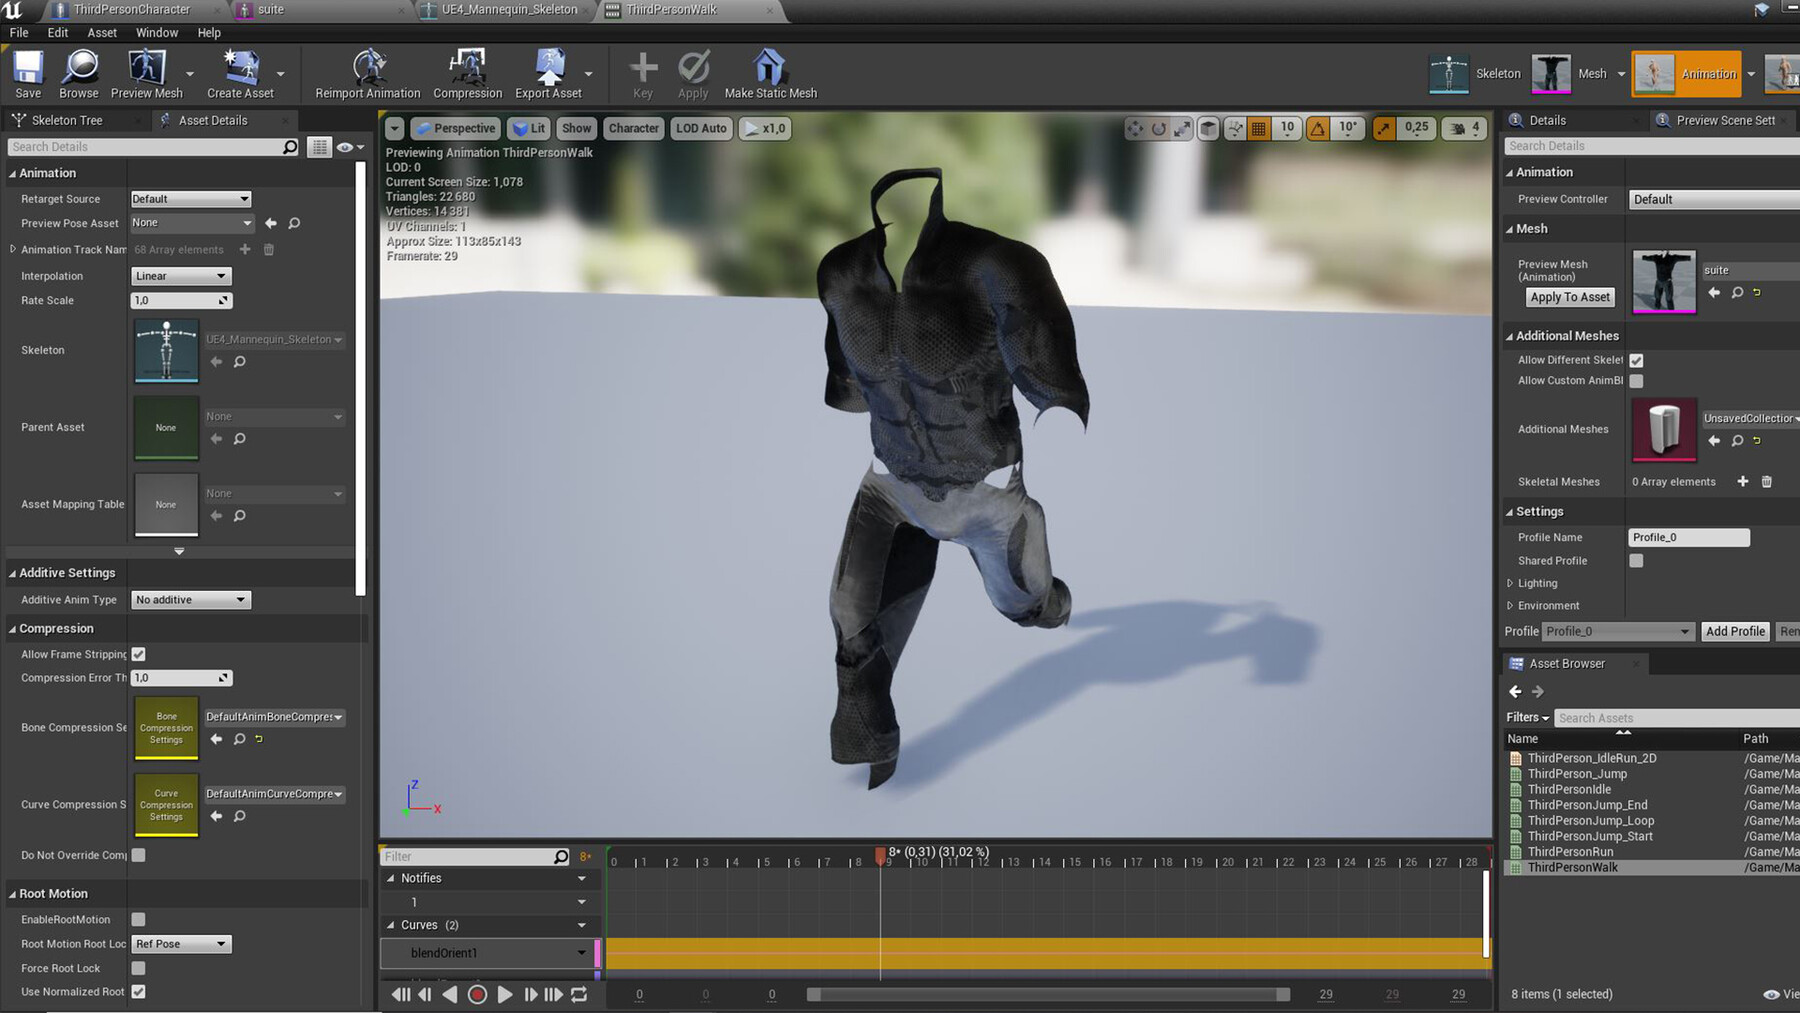This screenshot has width=1800, height=1013.
Task: Enable Do Not Override Compression checkbox
Action: [x=139, y=855]
